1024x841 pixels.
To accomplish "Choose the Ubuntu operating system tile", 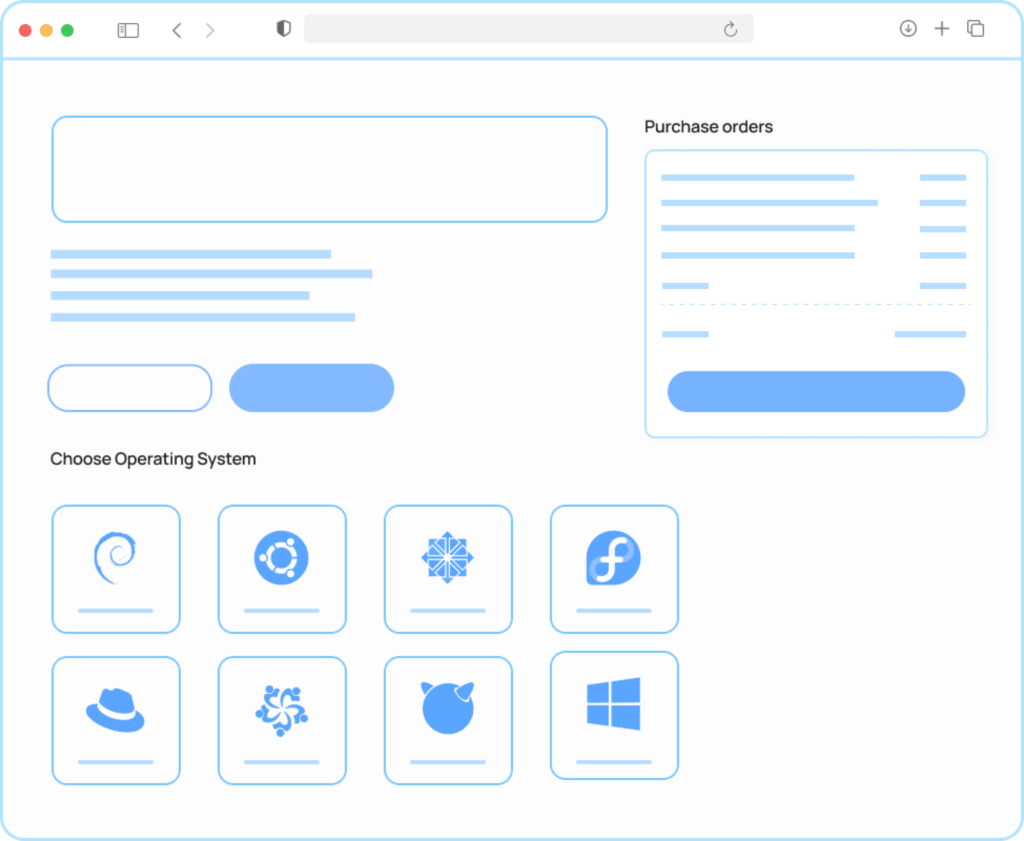I will click(281, 558).
